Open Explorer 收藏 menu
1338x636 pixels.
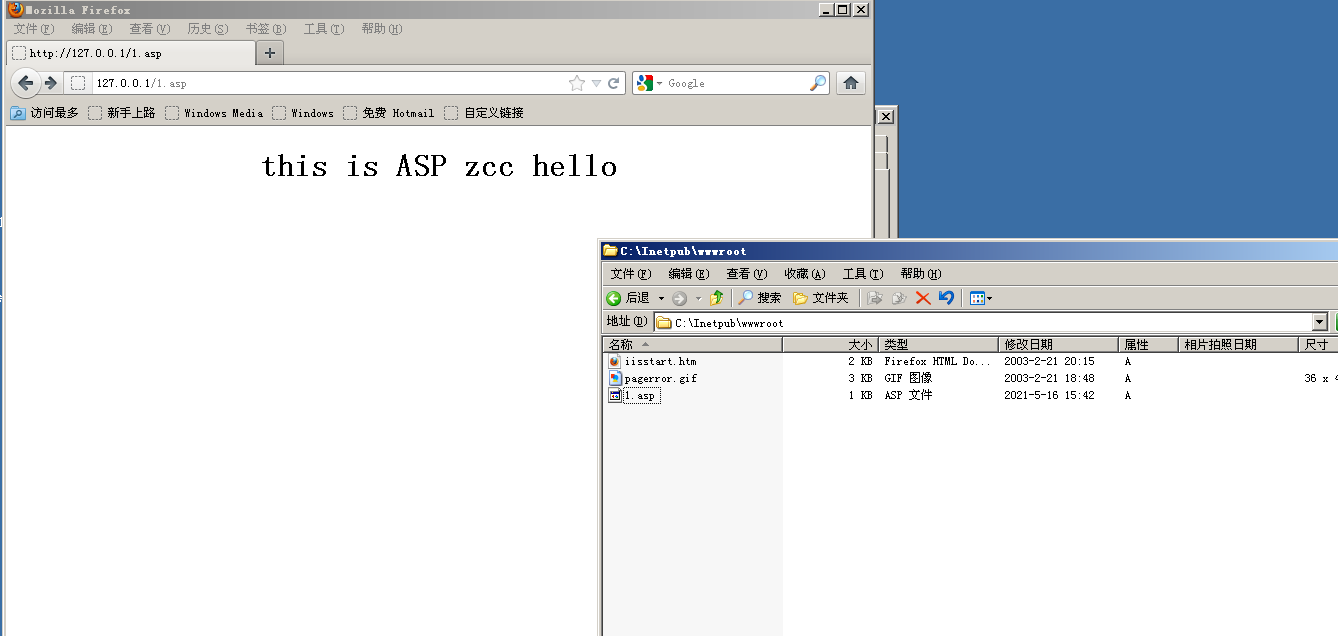point(805,274)
